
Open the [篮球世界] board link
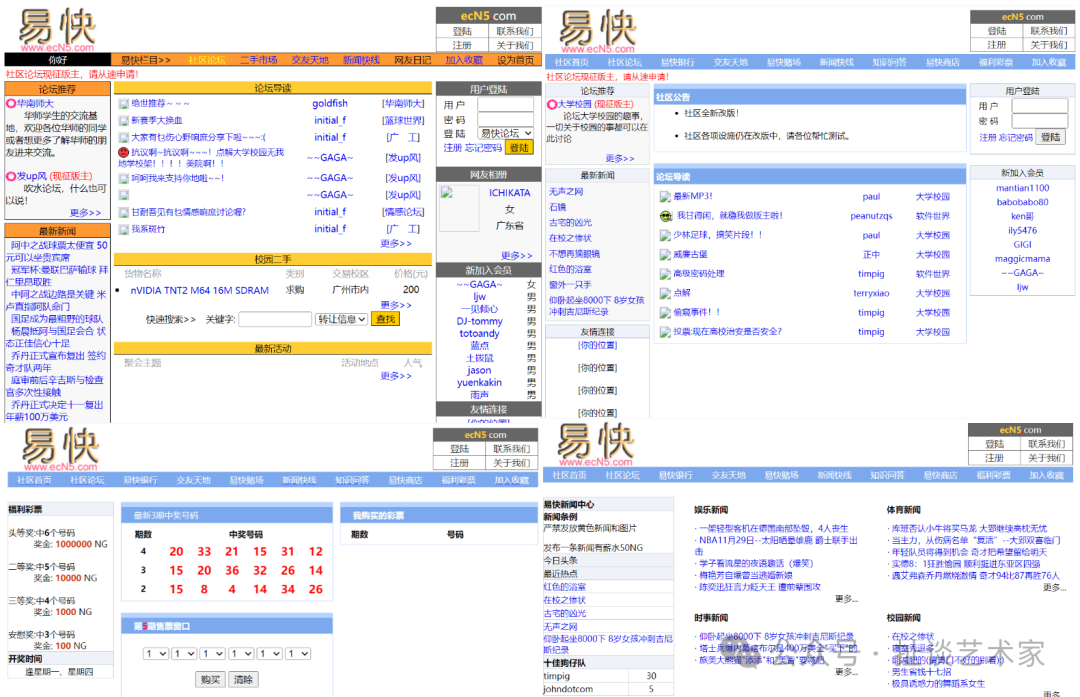[x=404, y=121]
